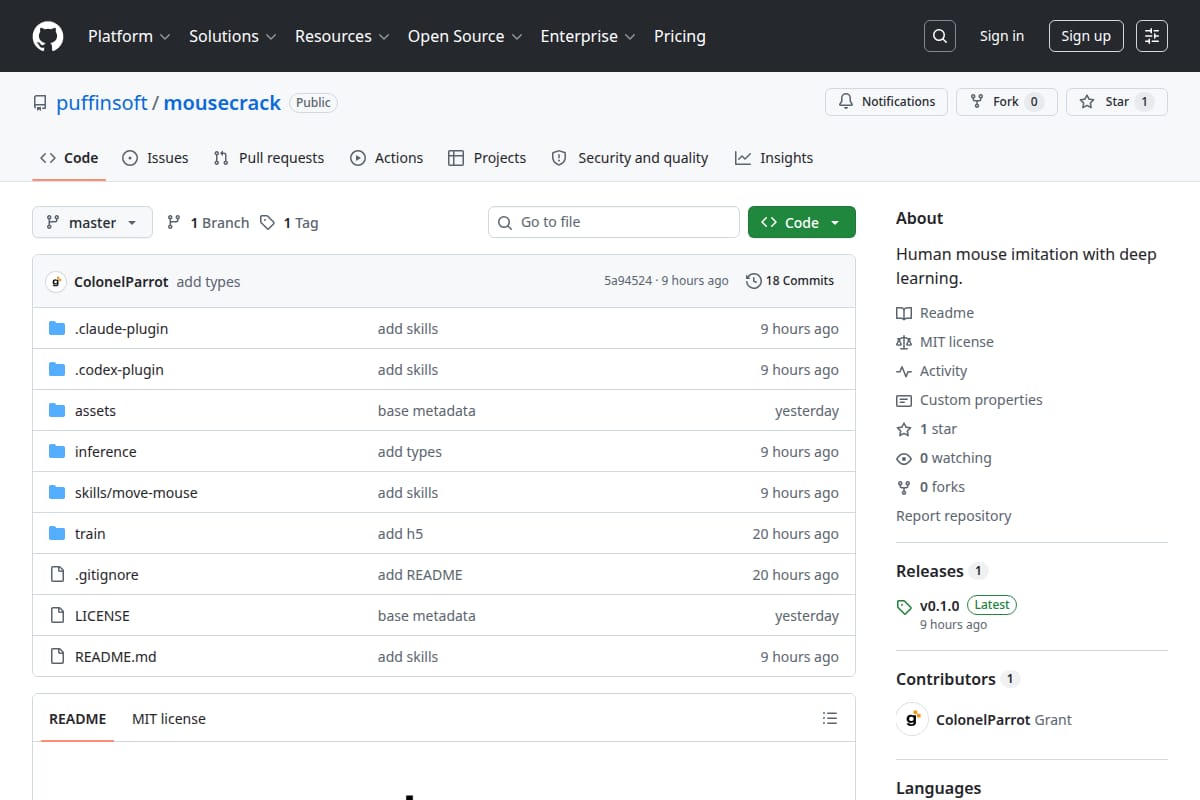The height and width of the screenshot is (800, 1200).
Task: Open the Insights tab
Action: (774, 158)
